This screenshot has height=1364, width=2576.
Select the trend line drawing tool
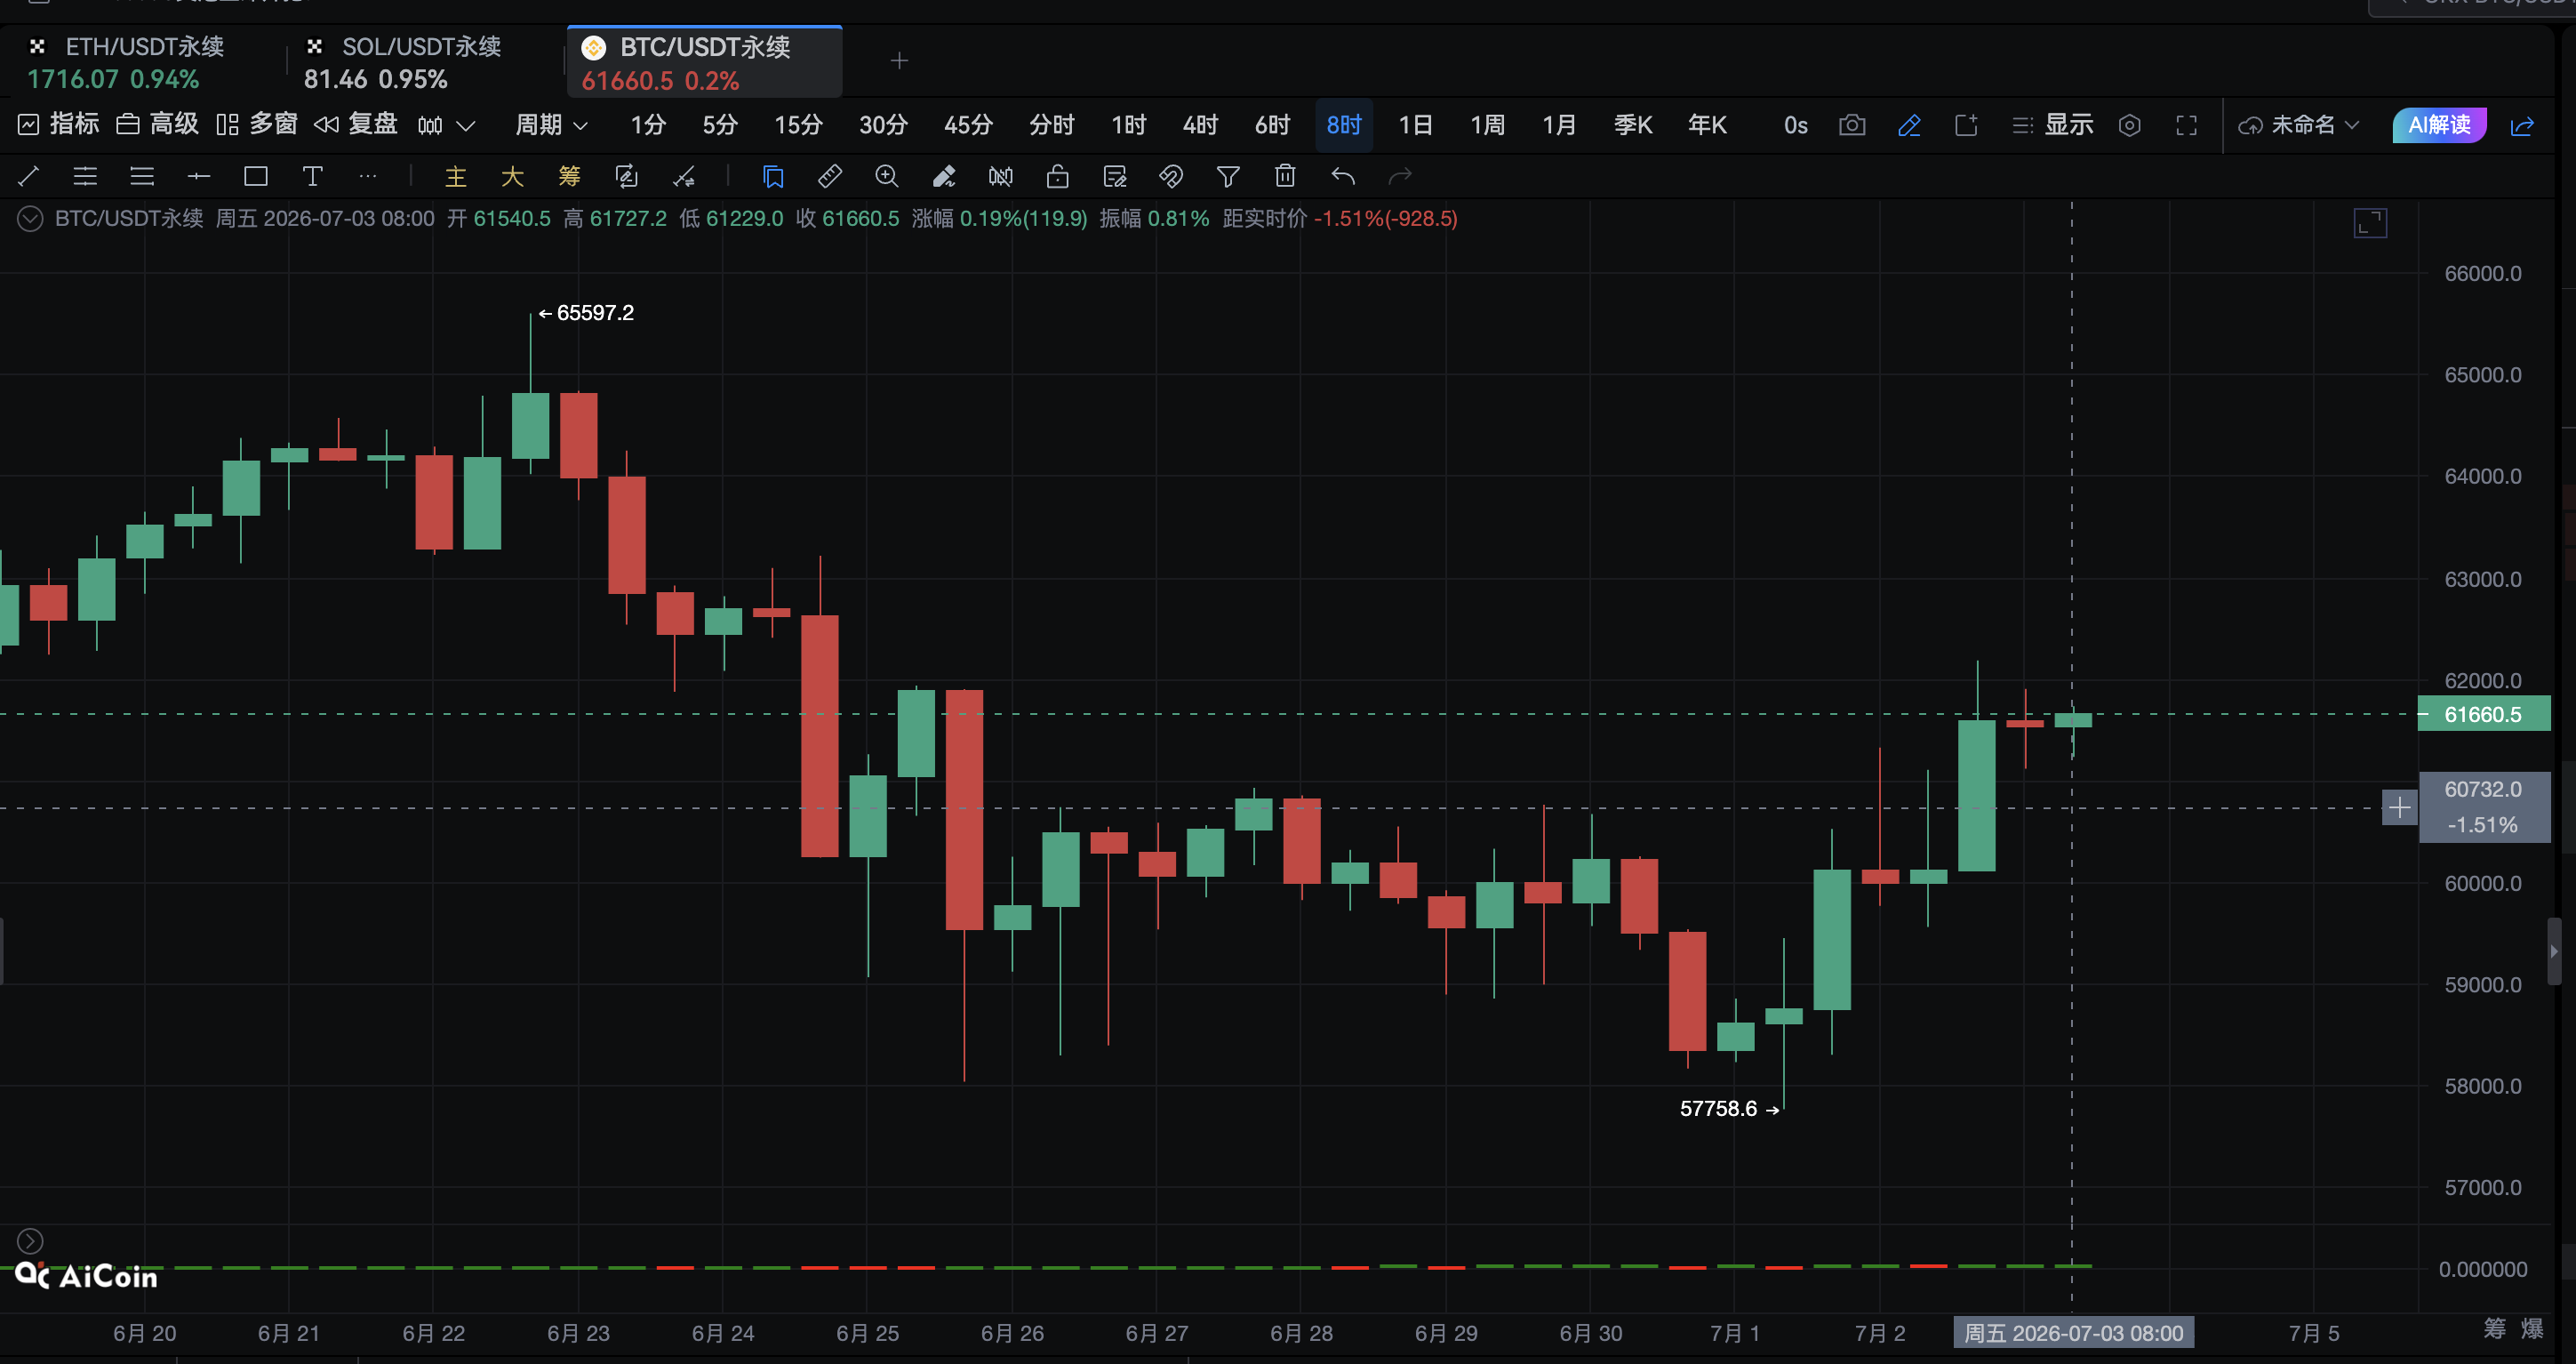coord(29,177)
